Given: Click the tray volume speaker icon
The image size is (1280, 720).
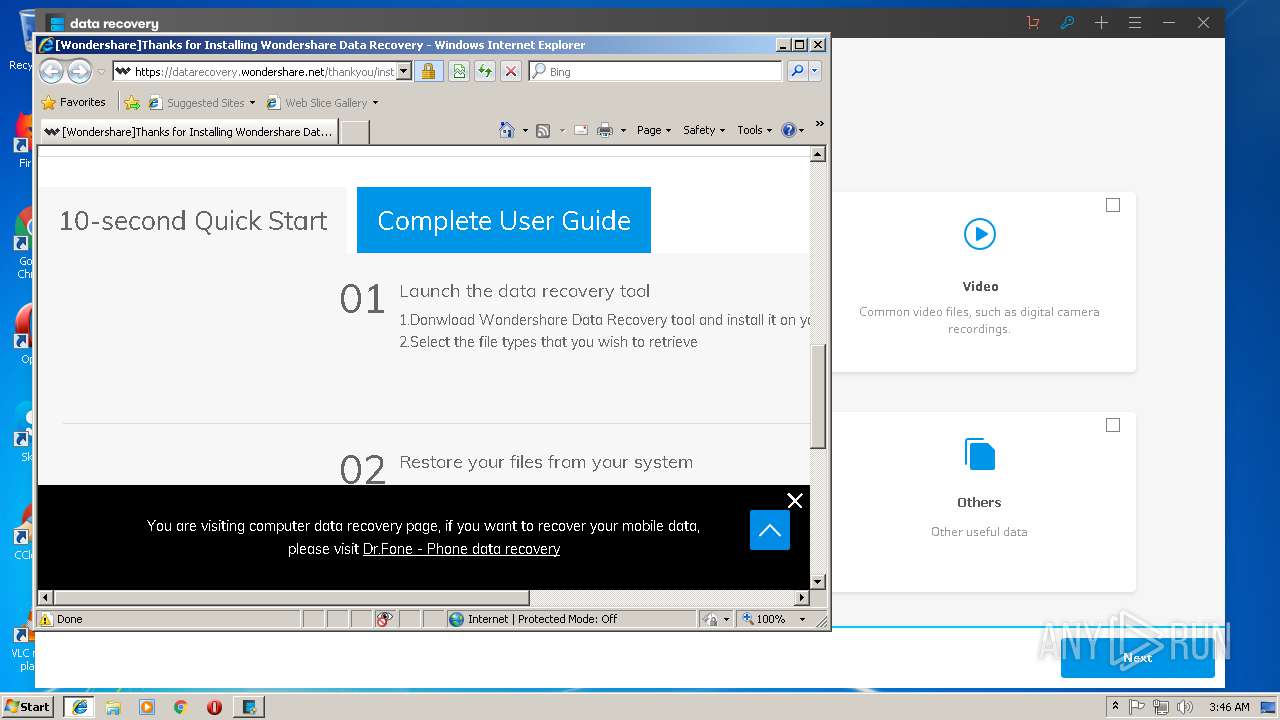Looking at the screenshot, I should [x=1185, y=706].
